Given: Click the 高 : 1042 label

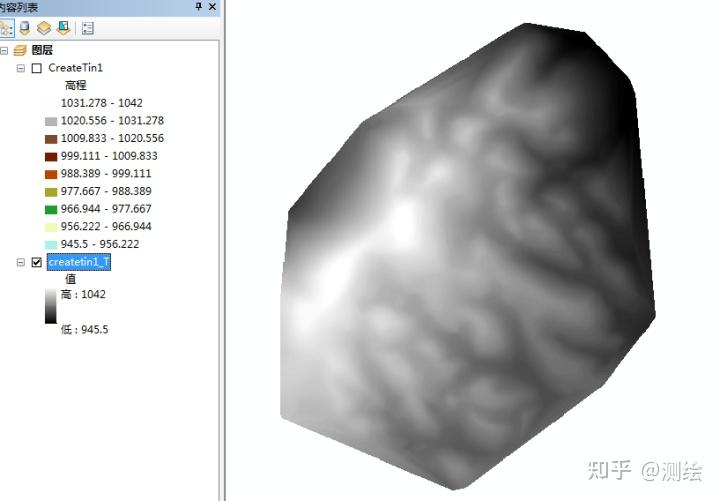Looking at the screenshot, I should pos(83,294).
